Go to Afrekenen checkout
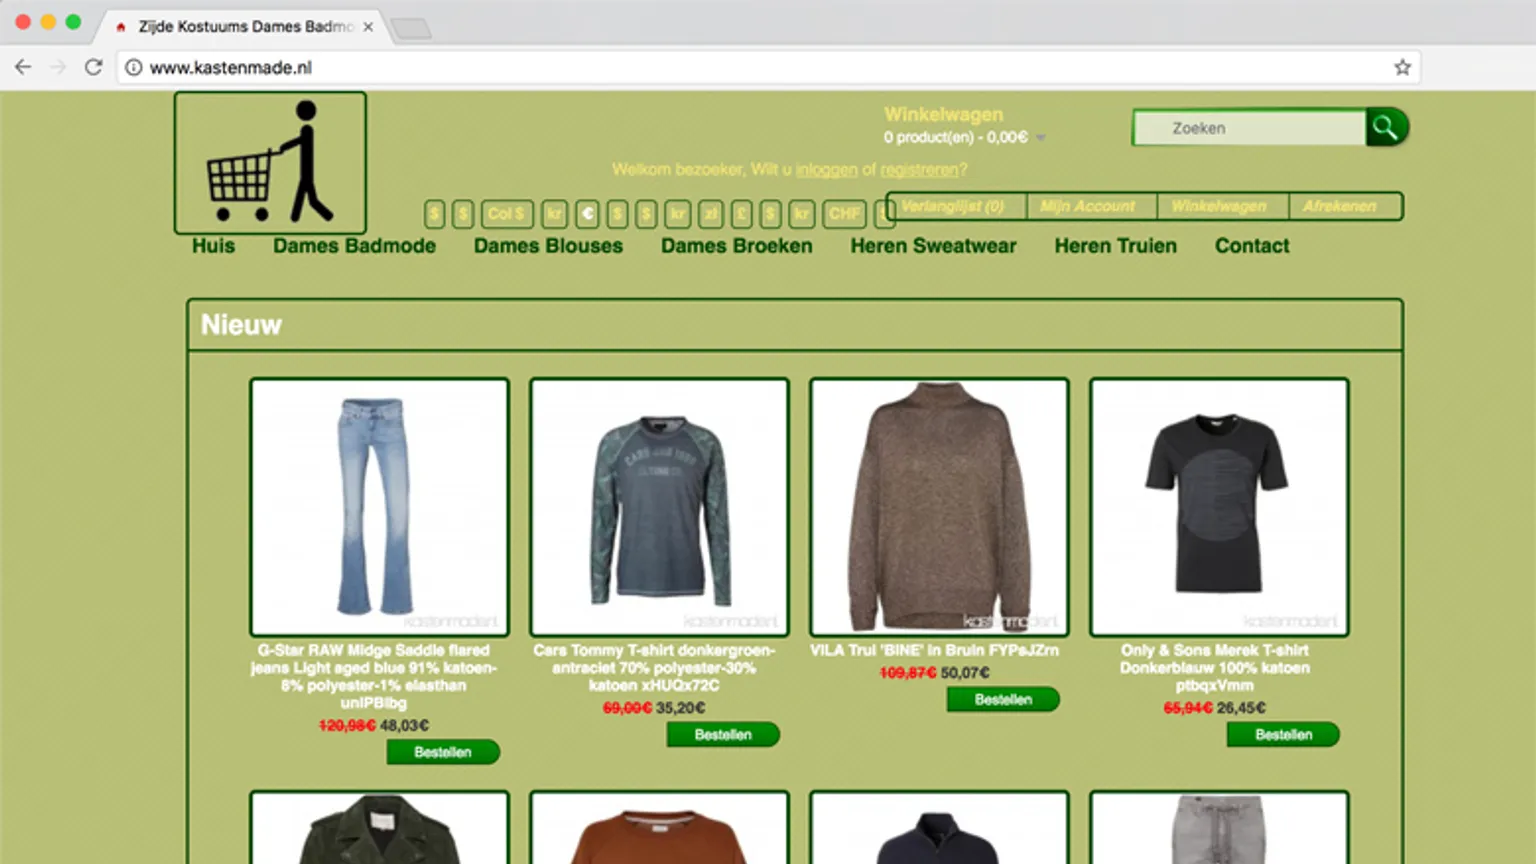Screen dimensions: 1536x864 1339,206
